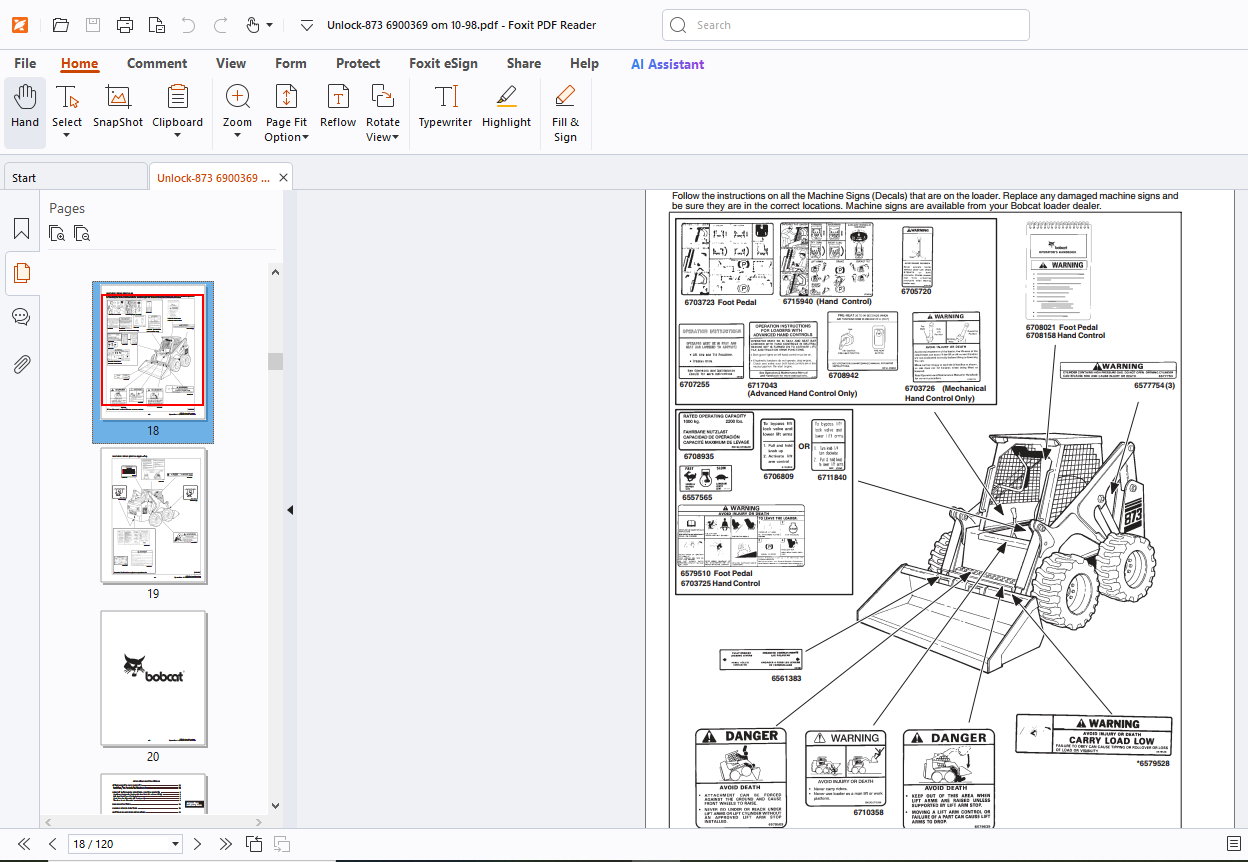Open the File menu
This screenshot has width=1248, height=862.
click(25, 63)
